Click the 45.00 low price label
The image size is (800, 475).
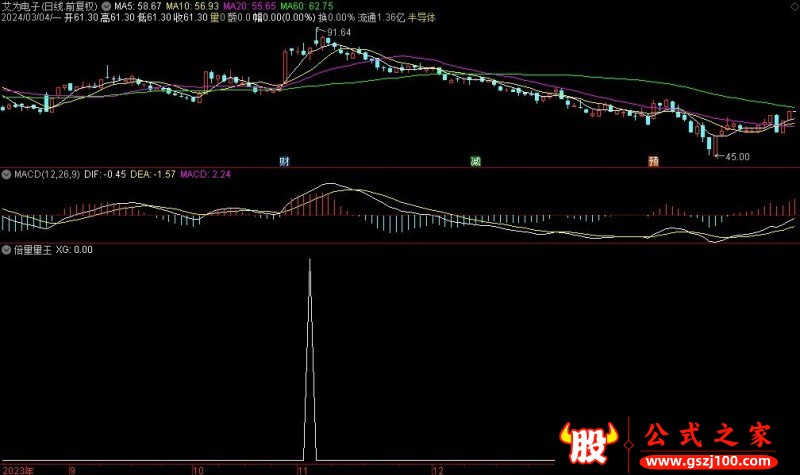(x=737, y=156)
